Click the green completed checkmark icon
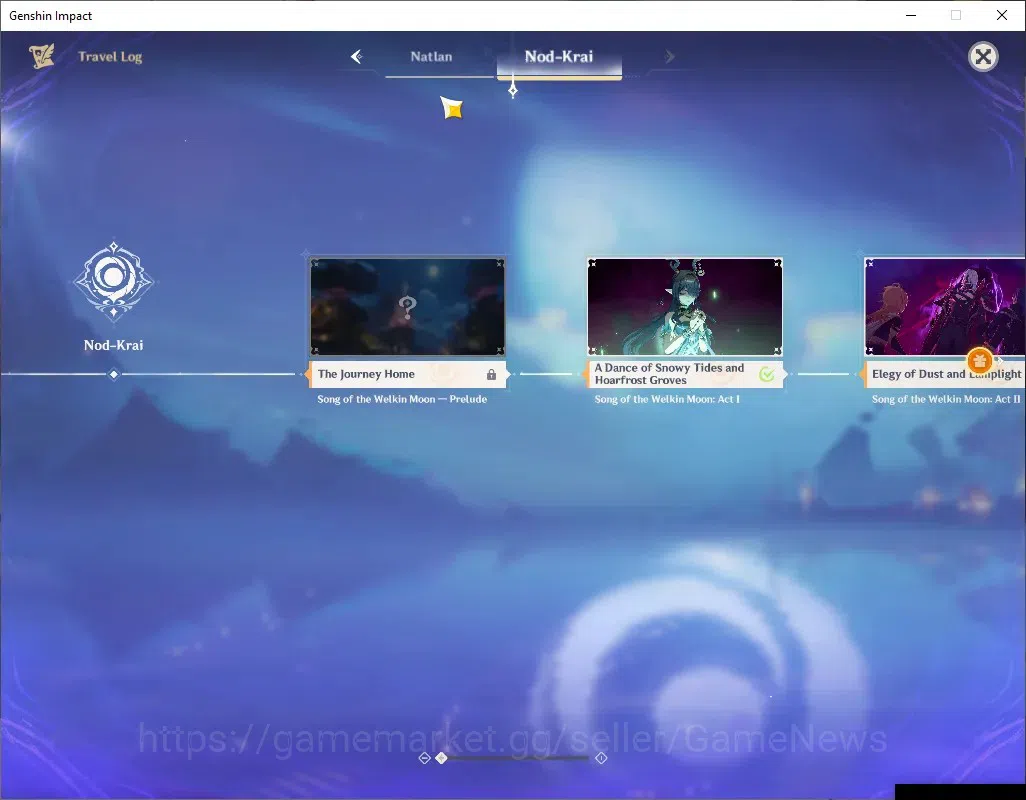The width and height of the screenshot is (1026, 800). pos(767,374)
